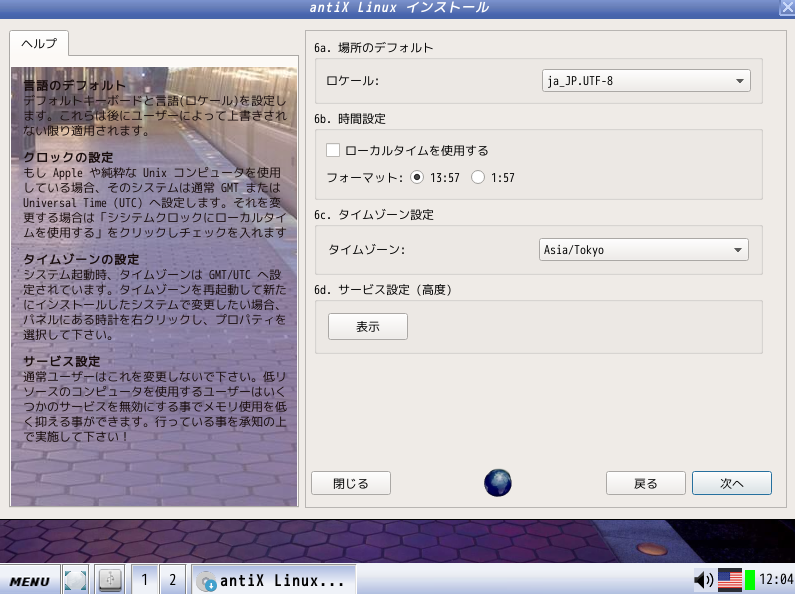Viewport: 795px width, 594px height.
Task: Click the 戻る back button
Action: tap(645, 483)
